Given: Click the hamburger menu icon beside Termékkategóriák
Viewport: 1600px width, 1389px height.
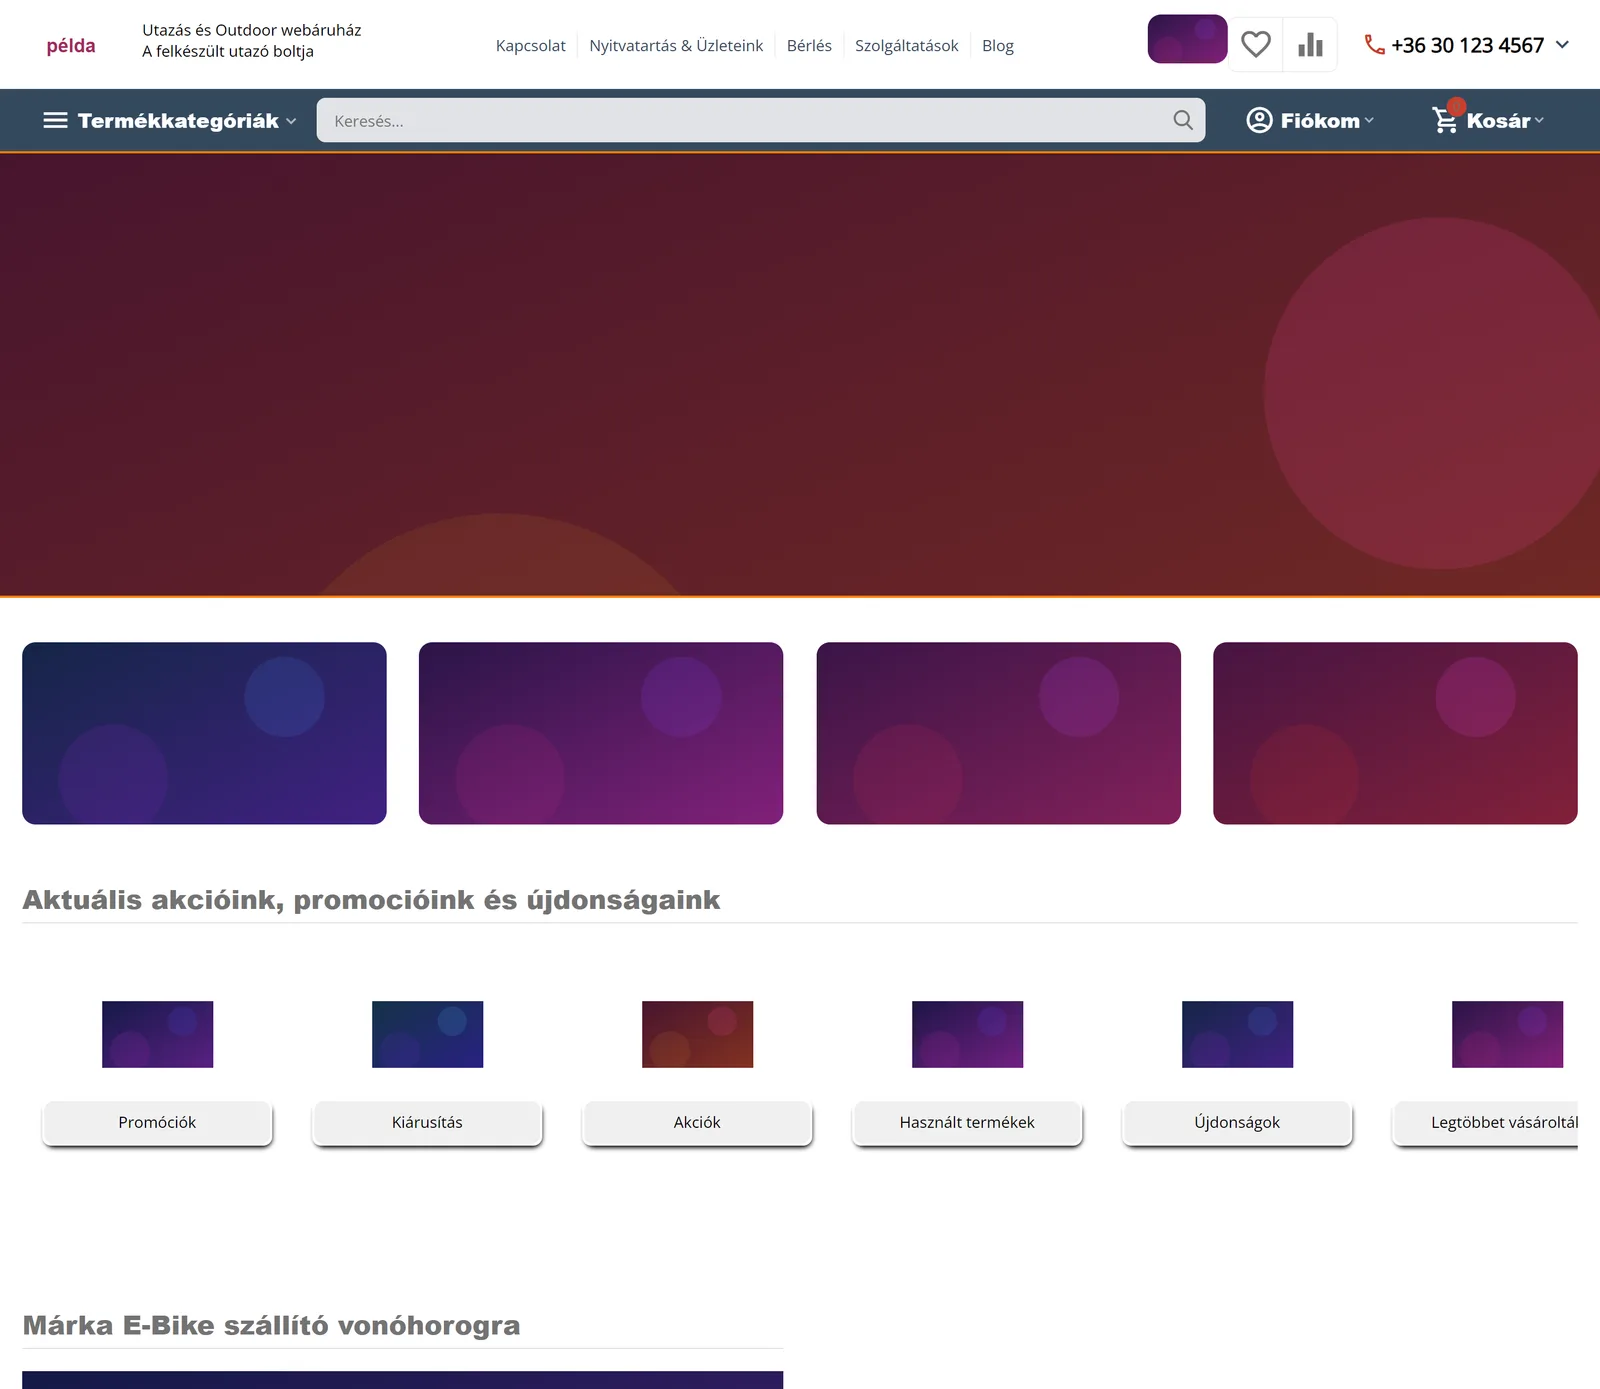Looking at the screenshot, I should (x=56, y=120).
